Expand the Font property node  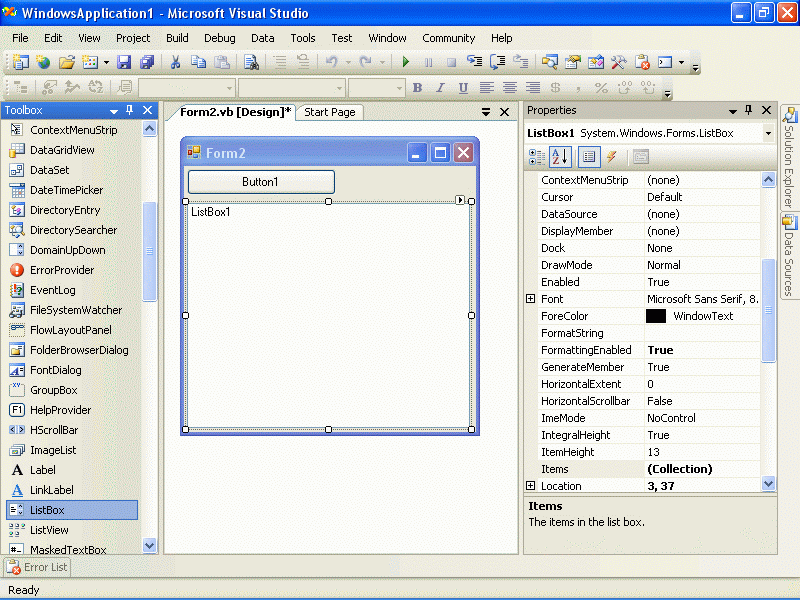click(x=531, y=299)
